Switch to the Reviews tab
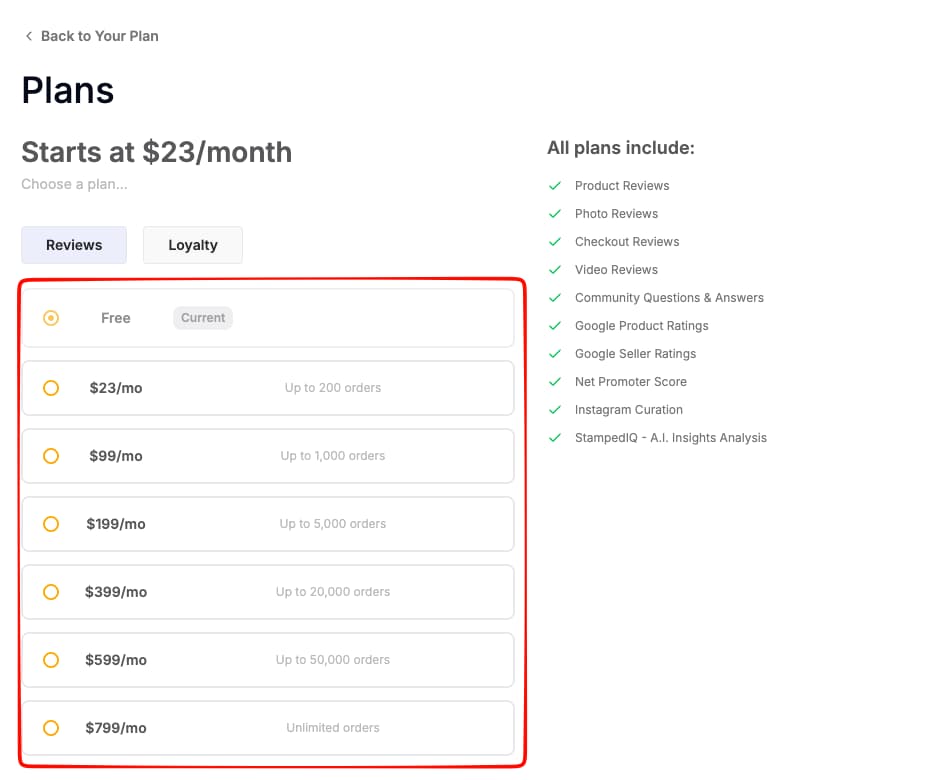Screen dimensions: 931x780 [x=74, y=245]
